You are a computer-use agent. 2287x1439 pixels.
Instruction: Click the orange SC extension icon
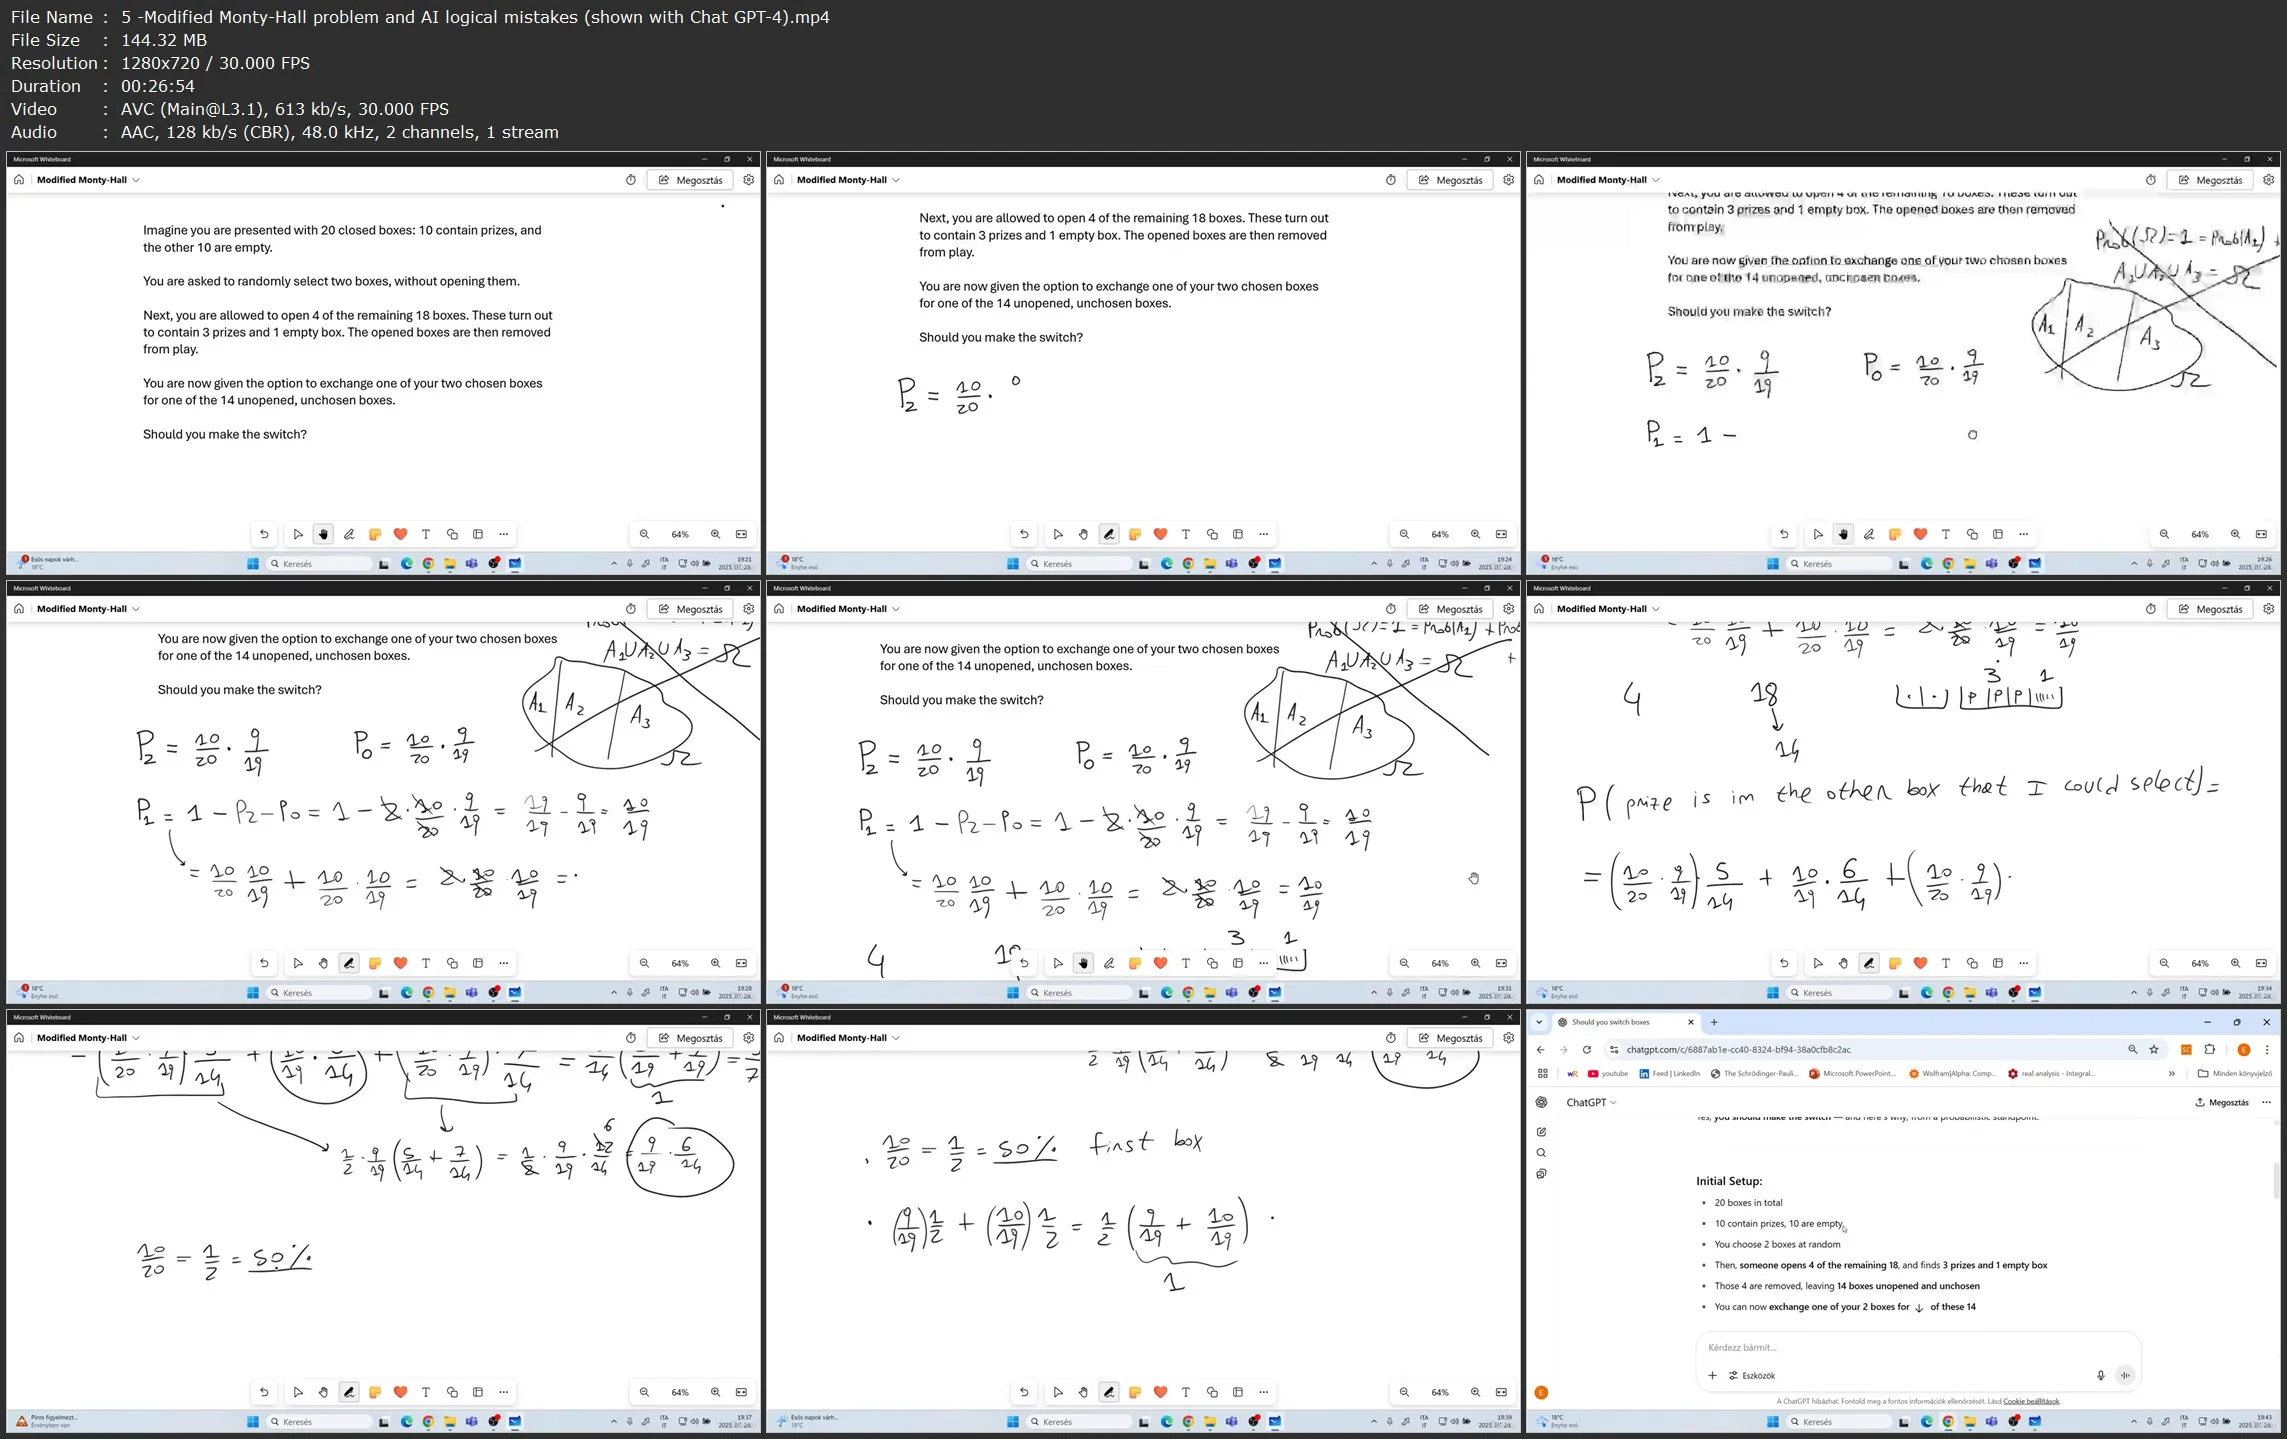click(x=2186, y=1049)
